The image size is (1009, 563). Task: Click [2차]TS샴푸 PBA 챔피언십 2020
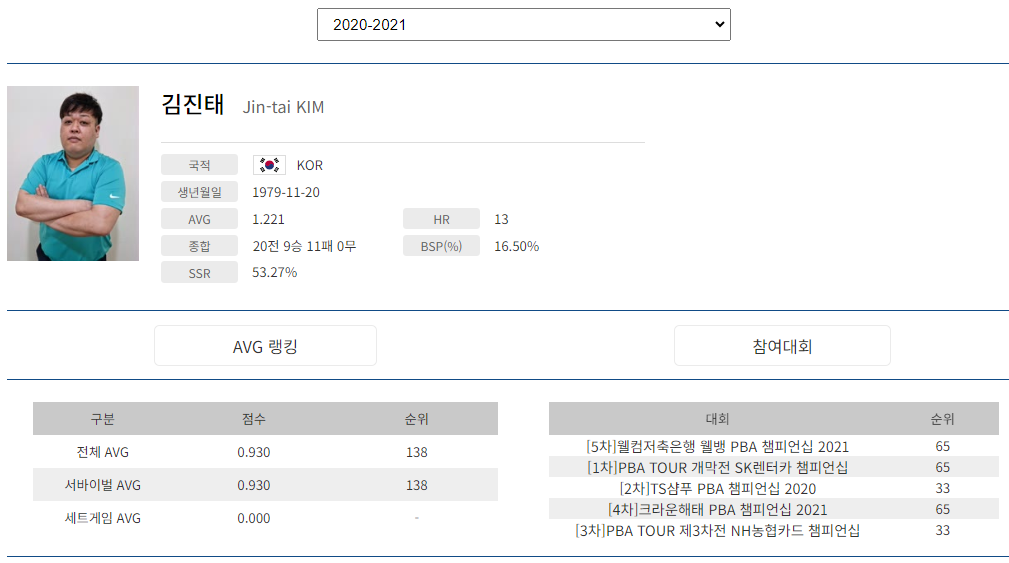pos(717,488)
